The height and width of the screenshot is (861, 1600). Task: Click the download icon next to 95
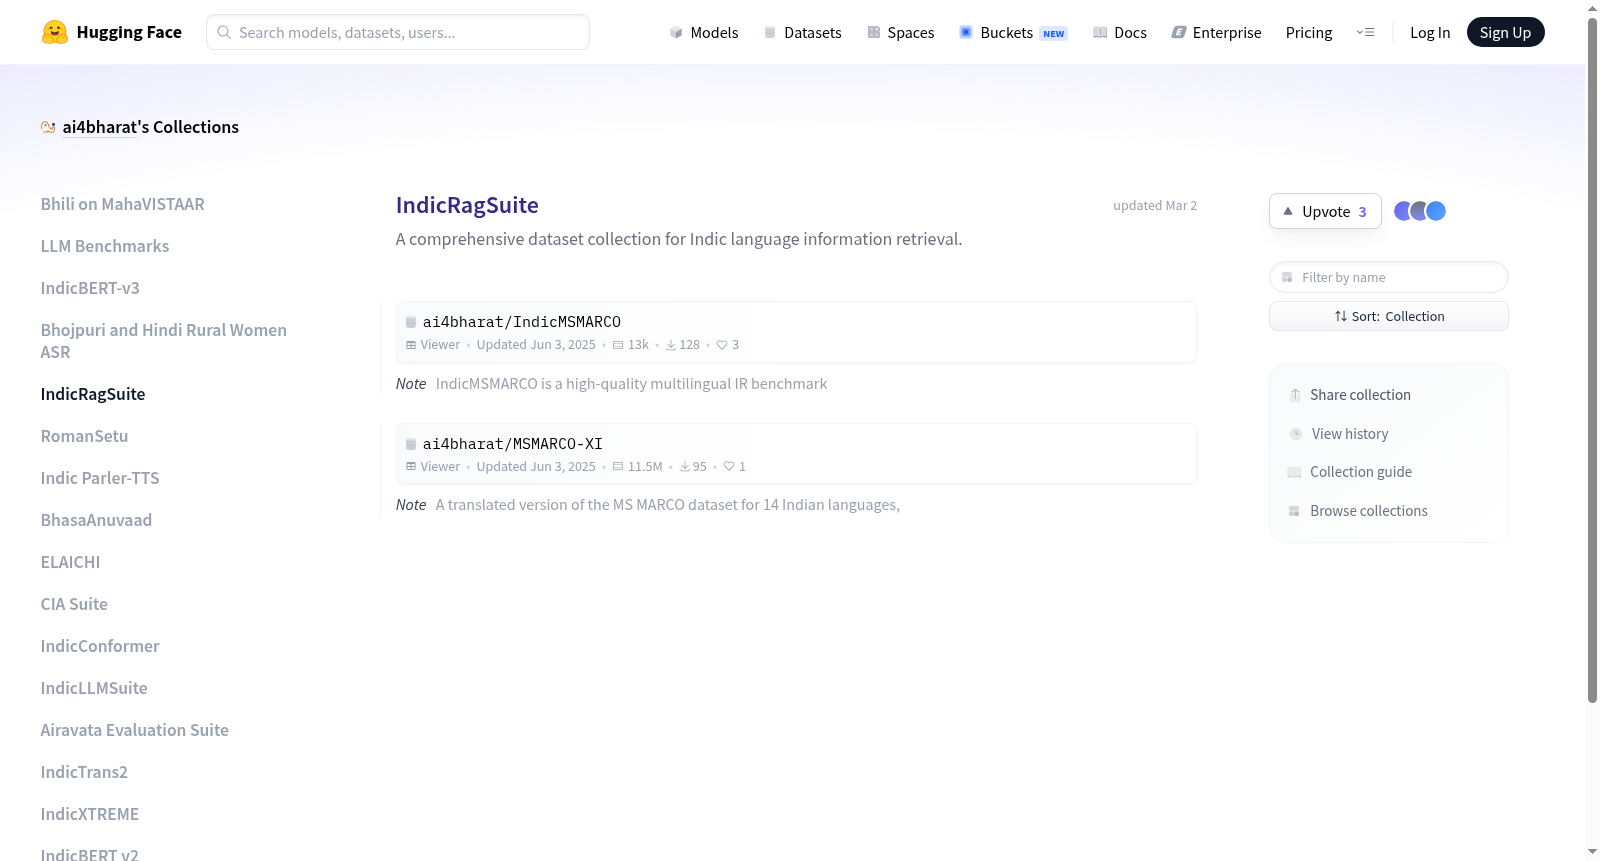tap(685, 467)
